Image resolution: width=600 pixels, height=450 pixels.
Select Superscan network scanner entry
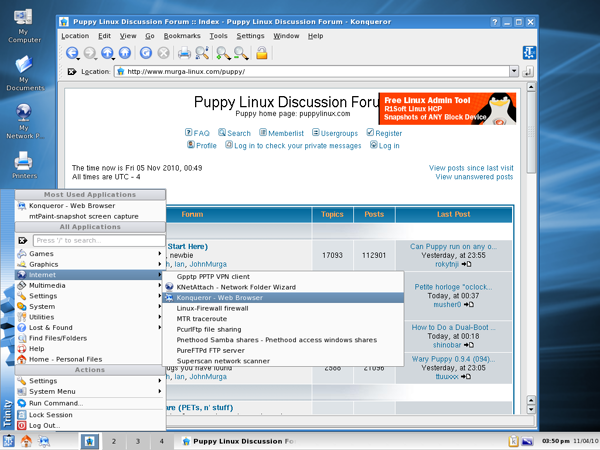283,361
